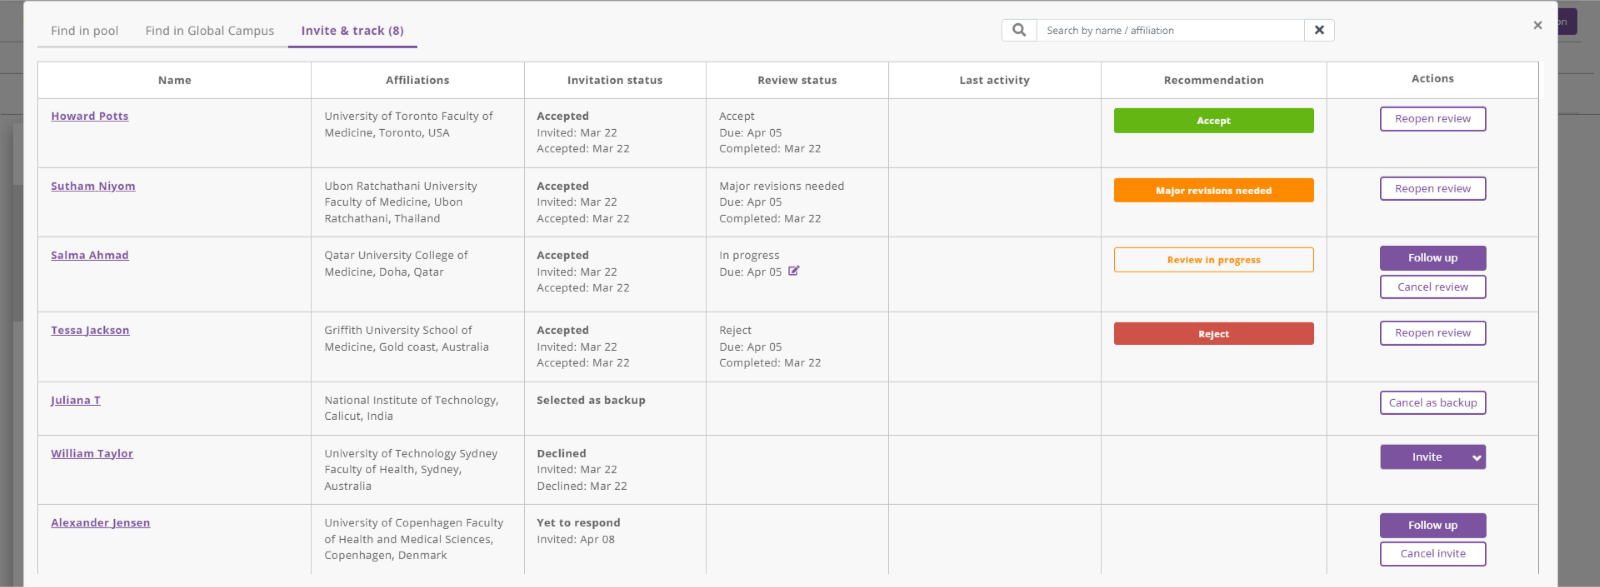Expand the Invite dropdown arrow for William Taylor

1477,457
